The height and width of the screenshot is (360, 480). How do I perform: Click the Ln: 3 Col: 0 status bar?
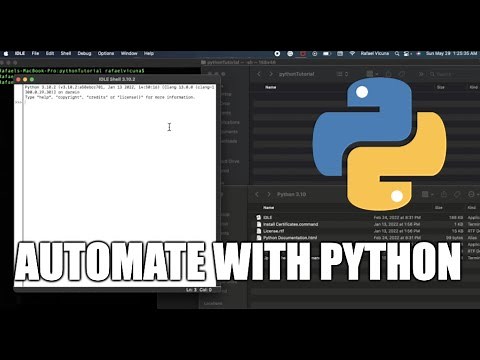199,290
